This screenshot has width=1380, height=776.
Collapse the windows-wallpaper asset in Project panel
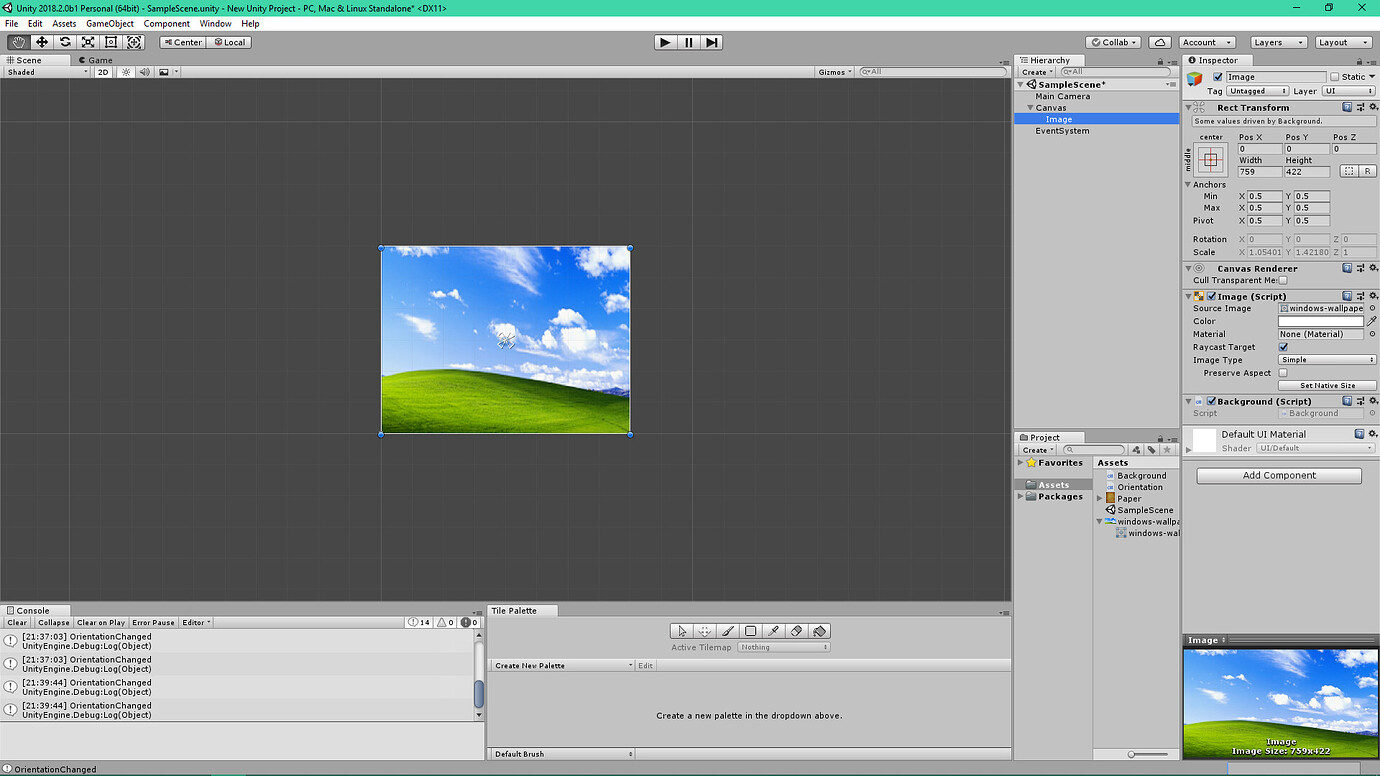point(1100,521)
